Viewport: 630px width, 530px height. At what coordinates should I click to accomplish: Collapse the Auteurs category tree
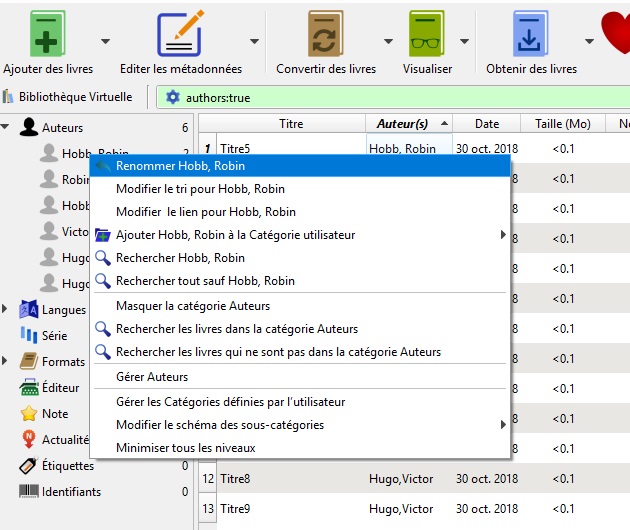5,127
